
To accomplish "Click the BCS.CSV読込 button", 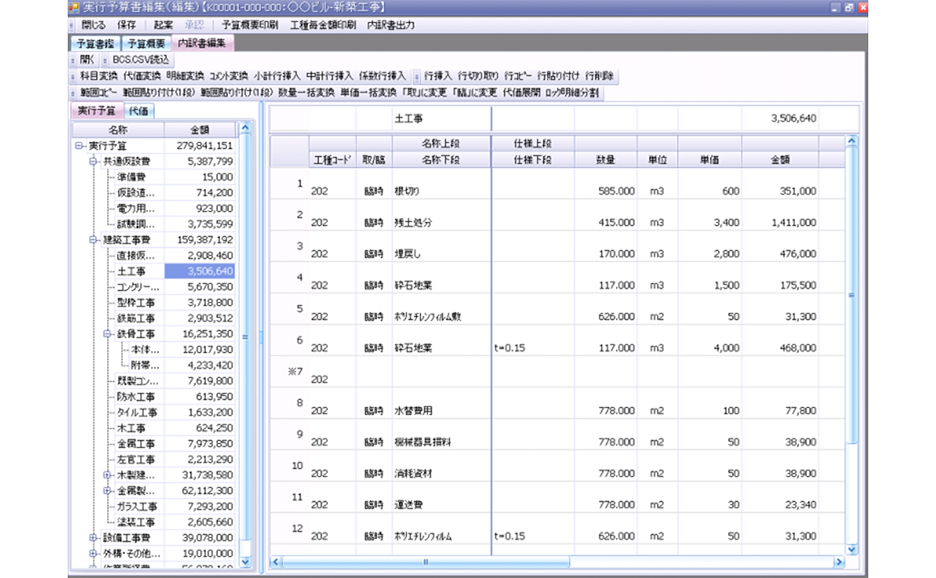I will tap(141, 59).
